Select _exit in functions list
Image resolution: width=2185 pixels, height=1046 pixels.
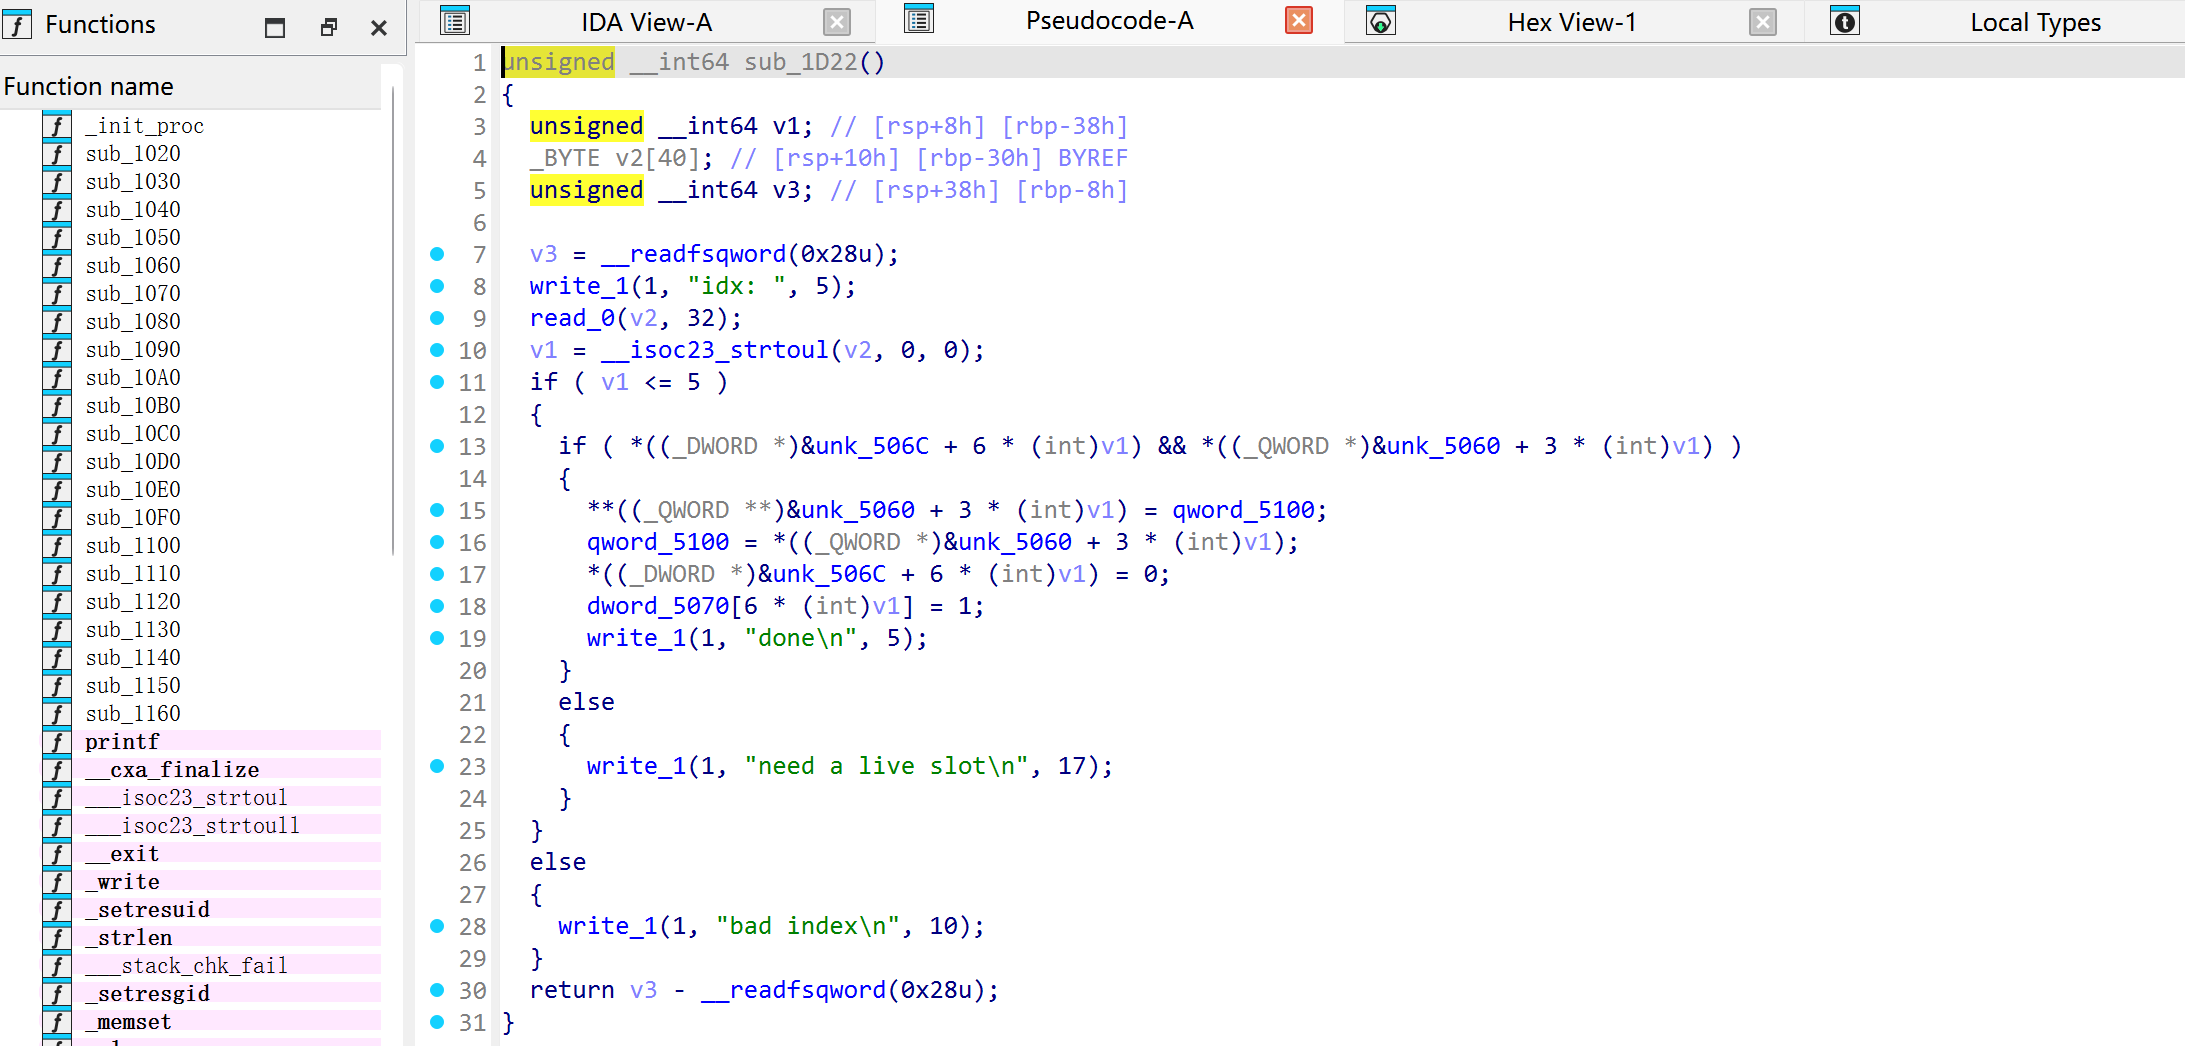pyautogui.click(x=122, y=854)
